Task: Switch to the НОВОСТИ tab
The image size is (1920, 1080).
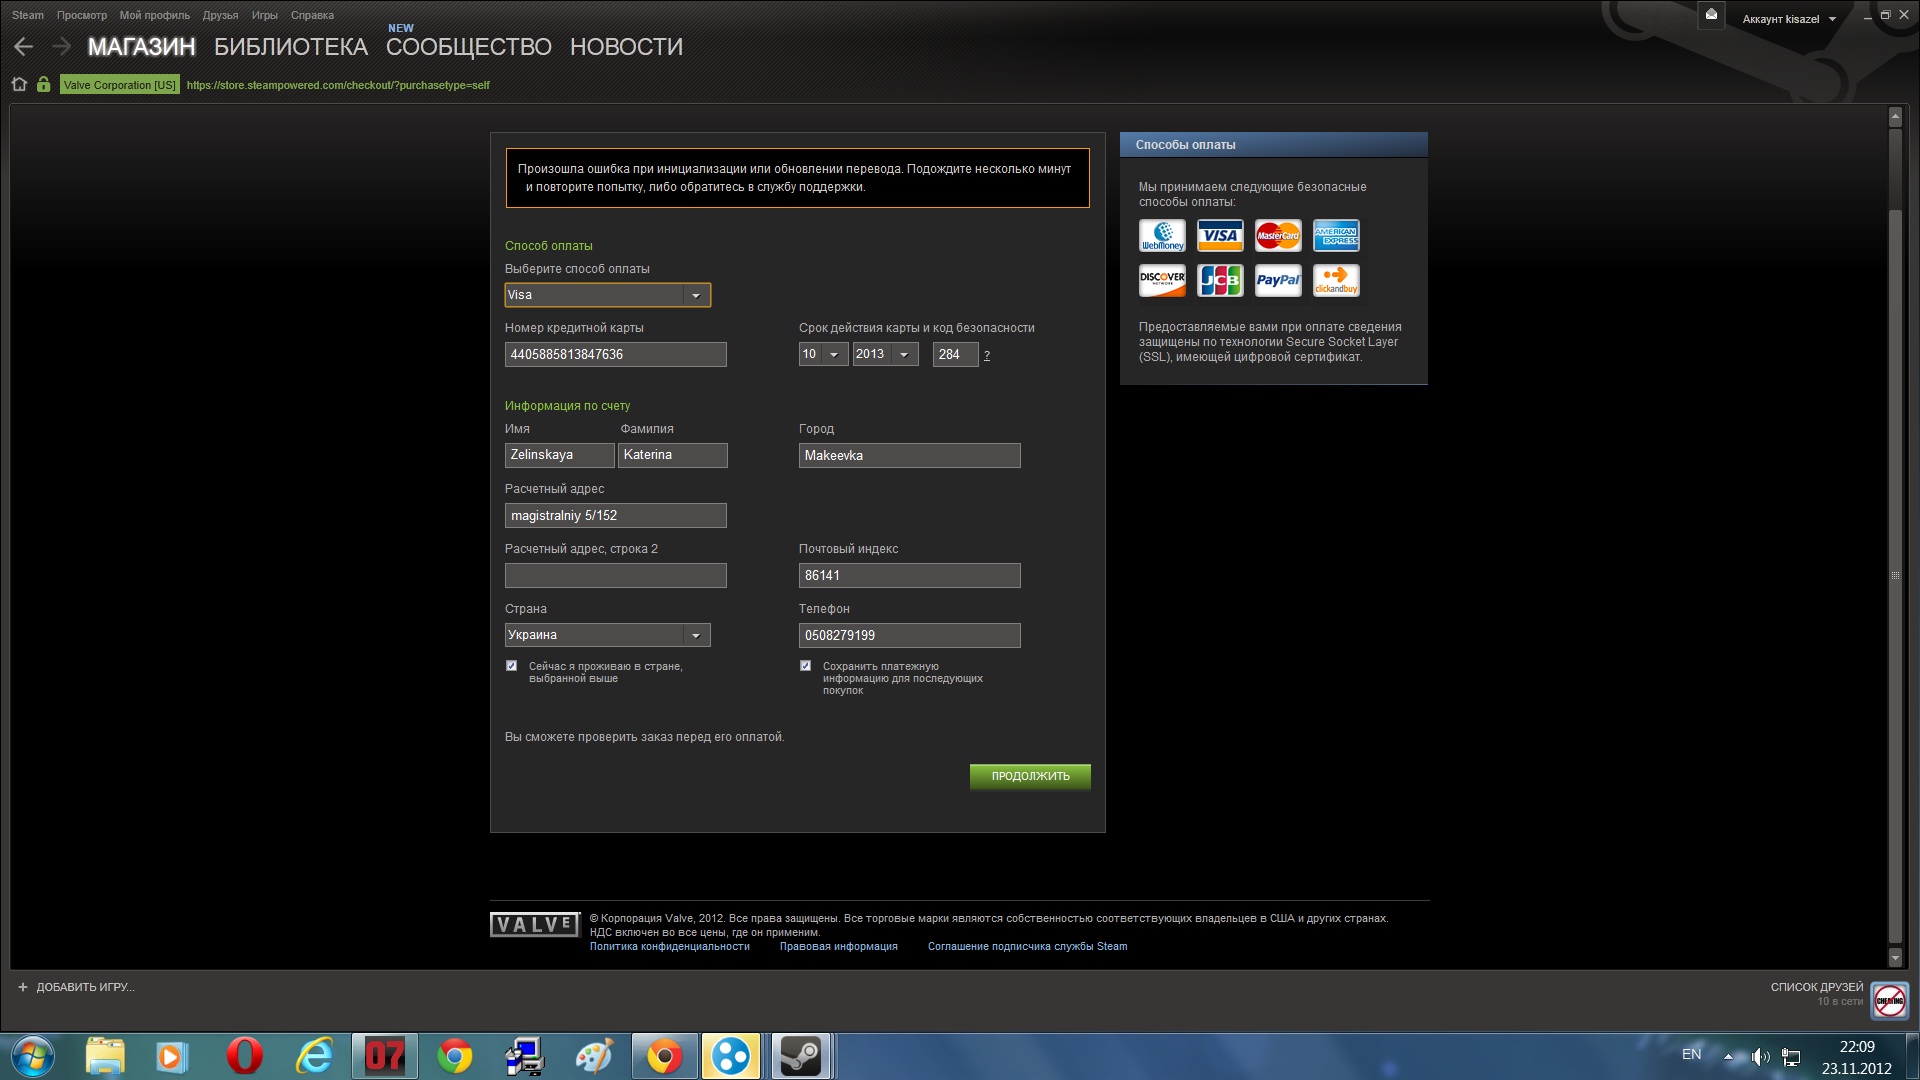Action: coord(627,47)
